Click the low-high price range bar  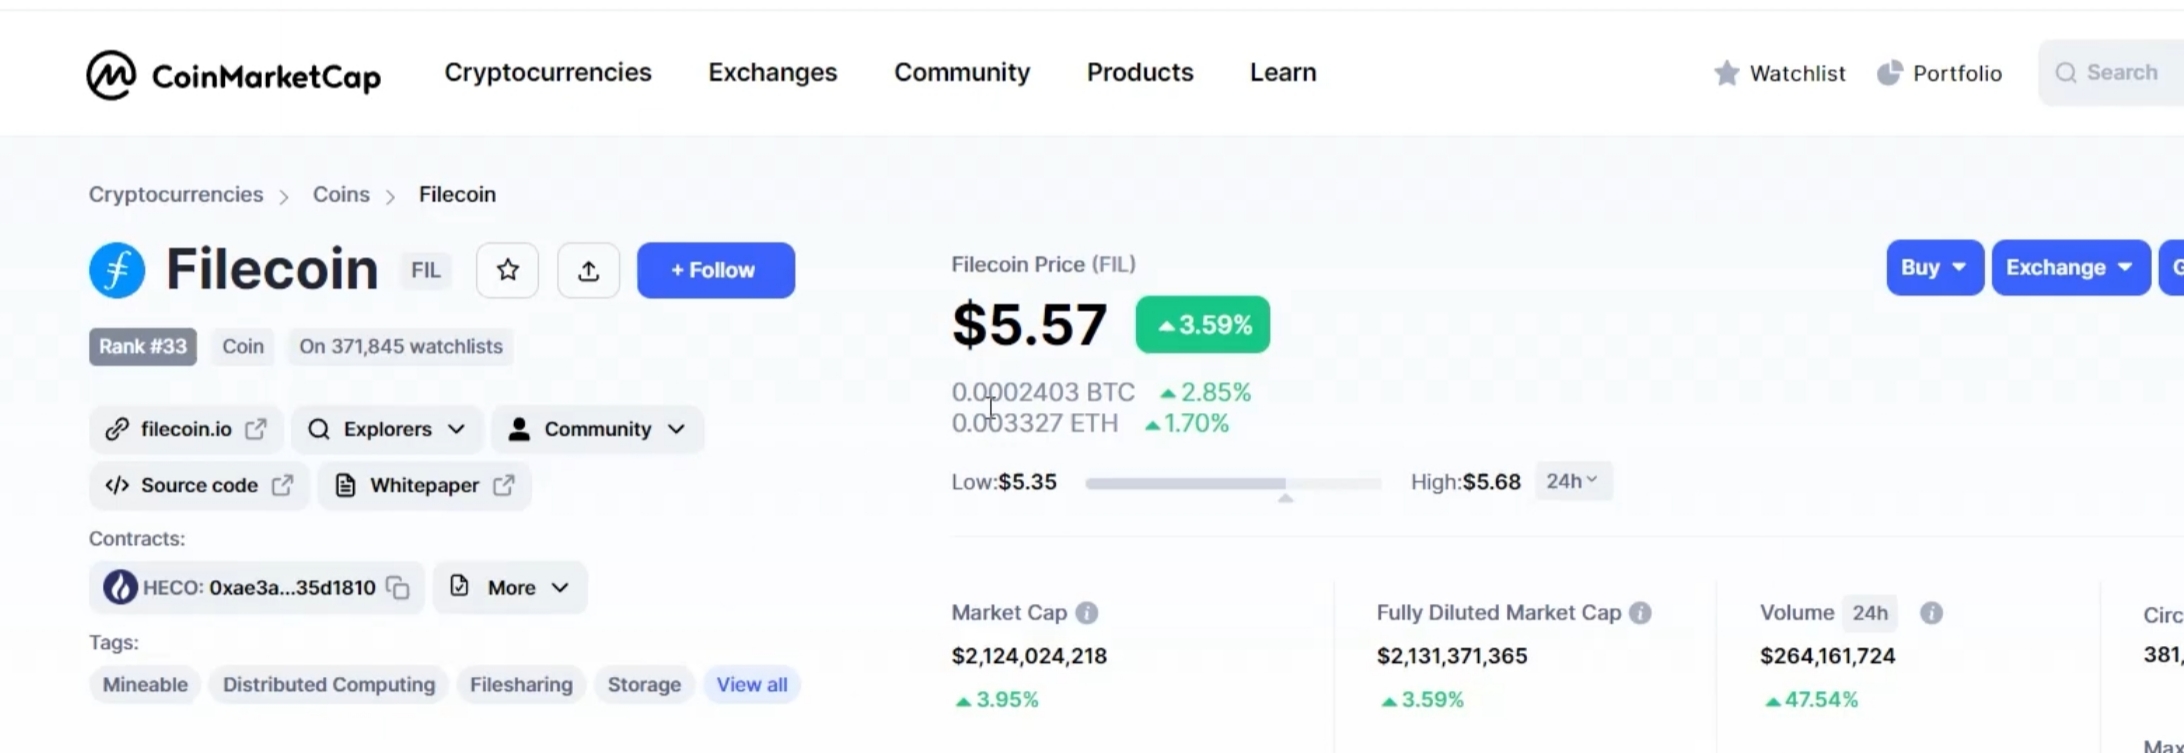1232,484
